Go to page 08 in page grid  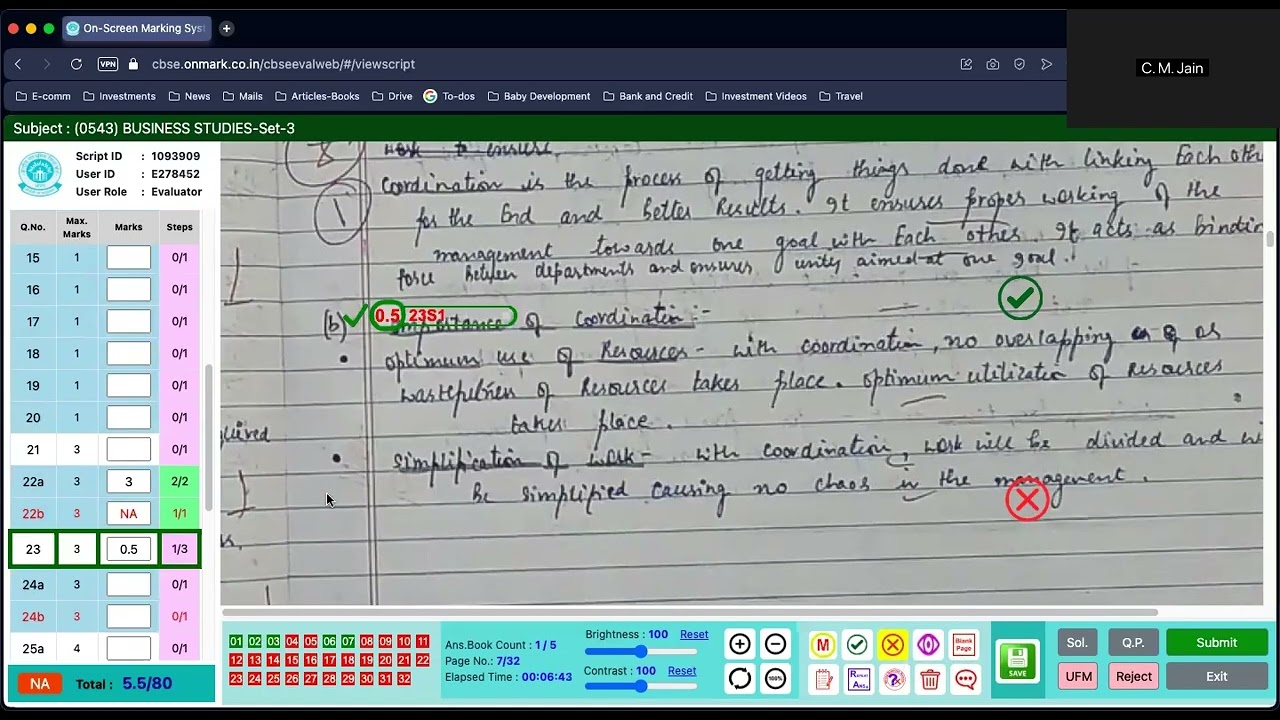pyautogui.click(x=367, y=642)
